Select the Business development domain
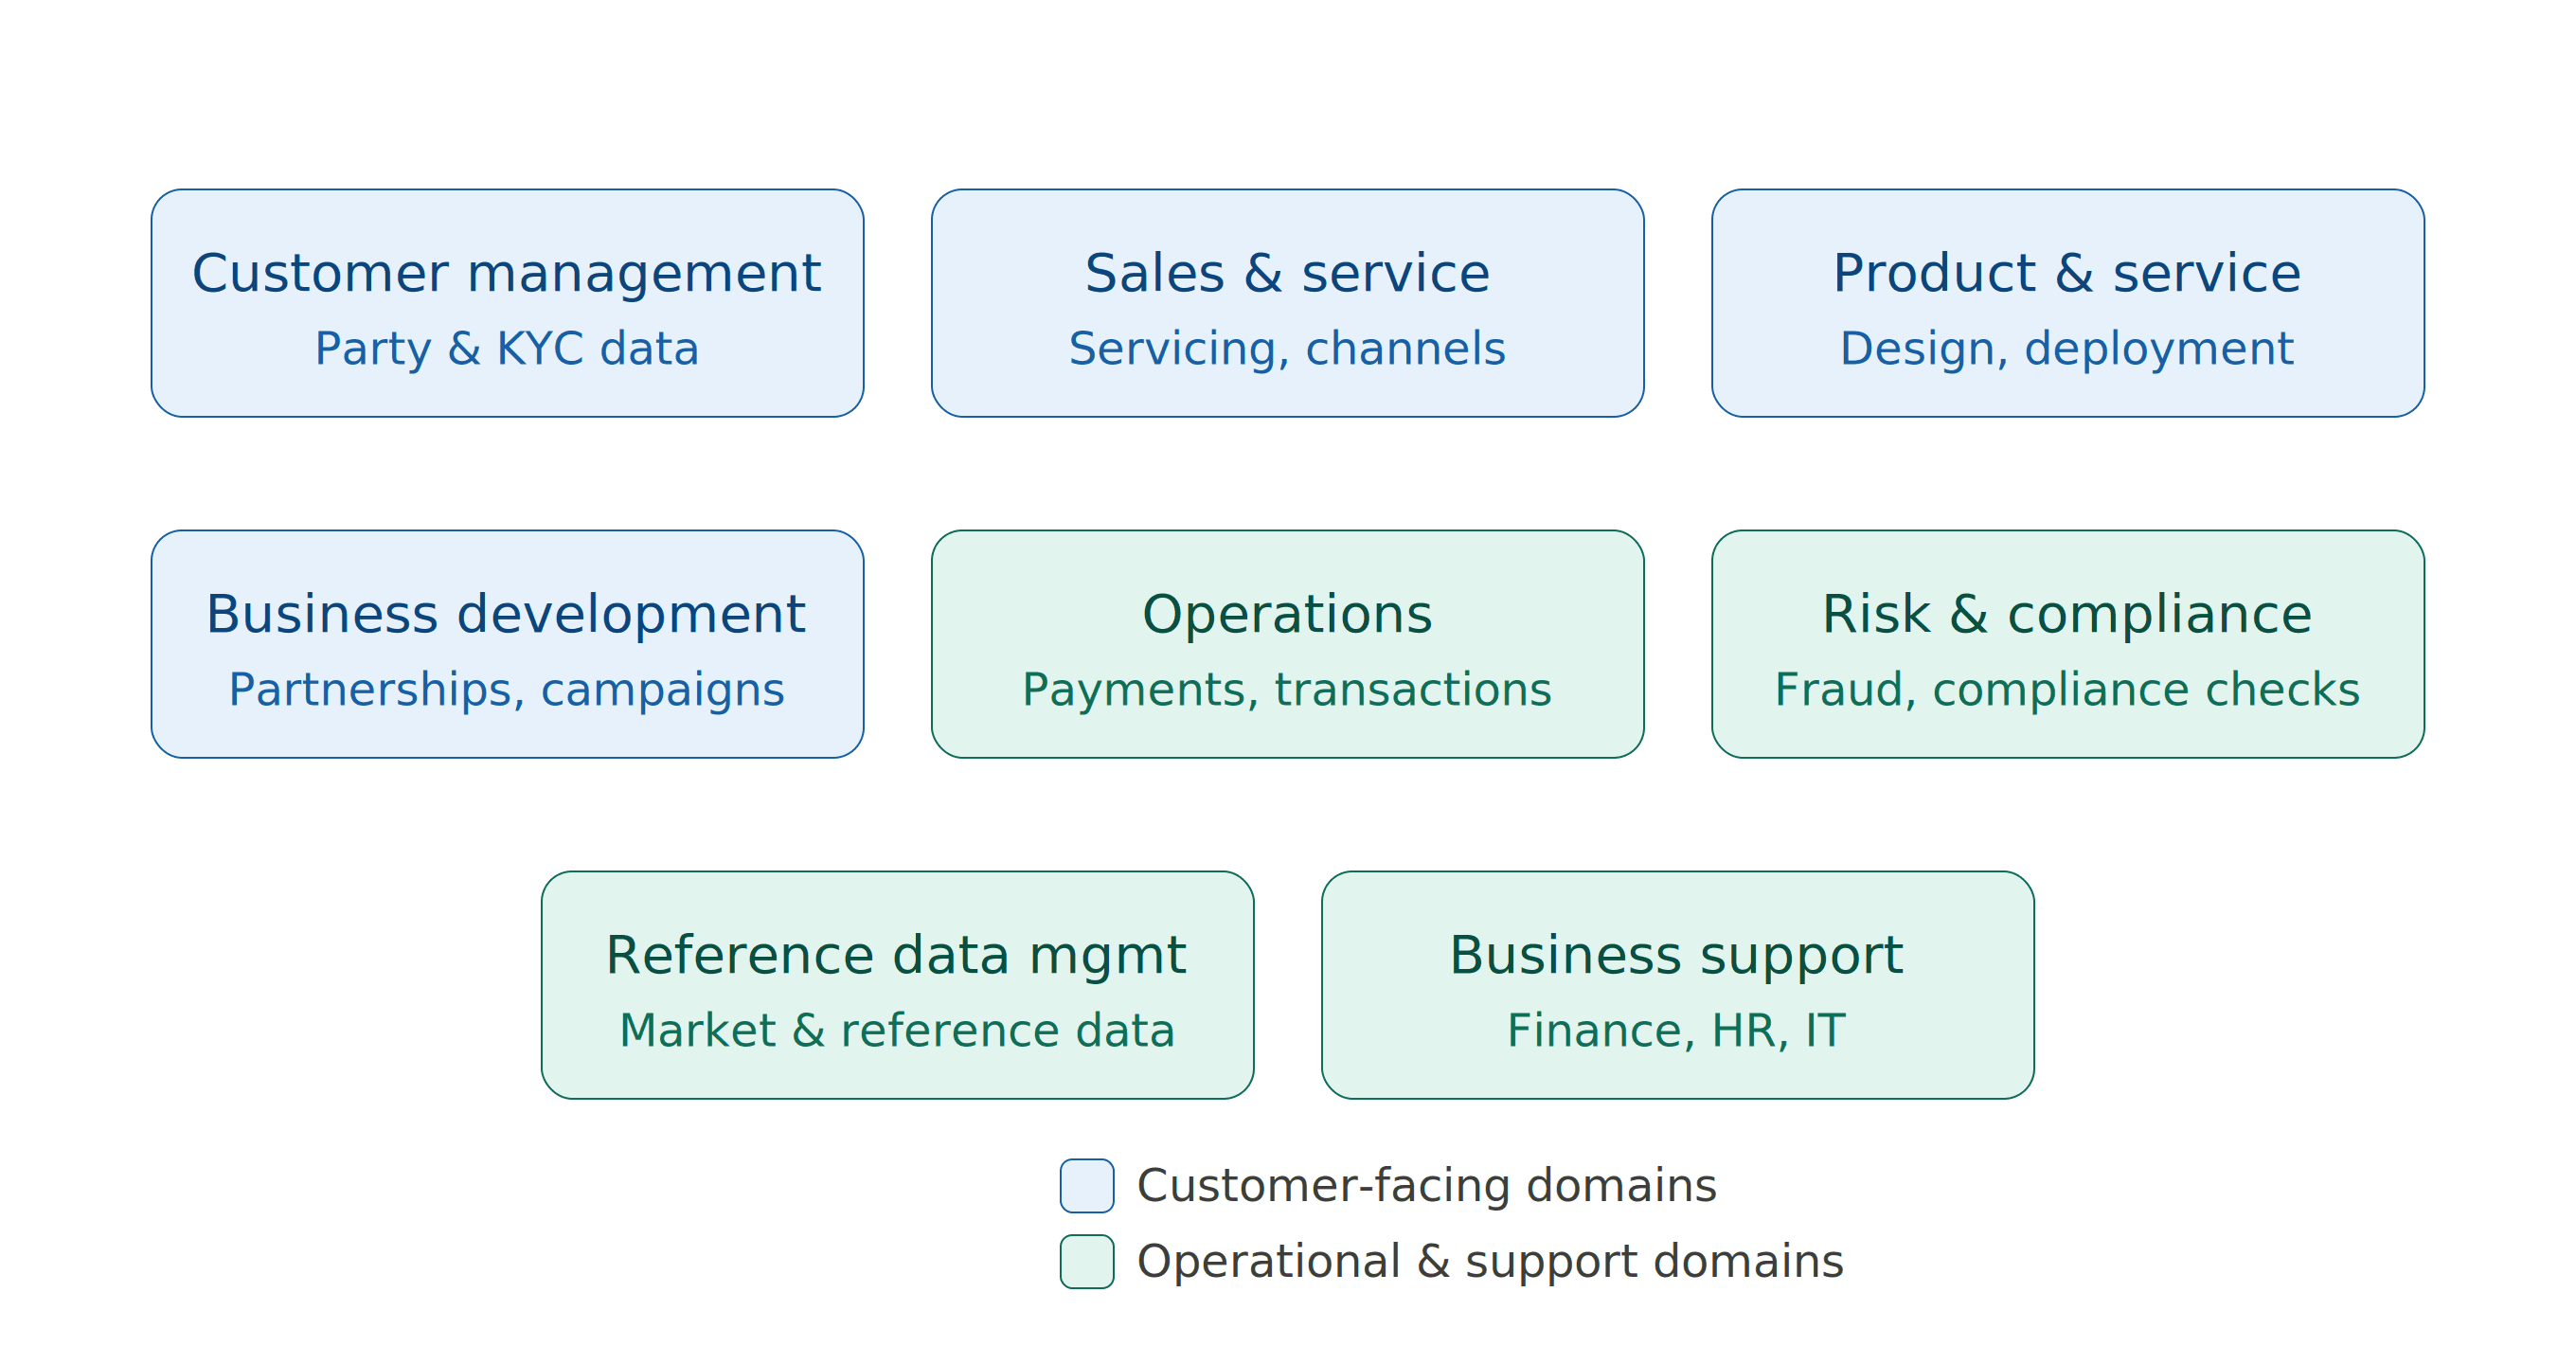Screen dimensions: 2576x1364 click(507, 644)
